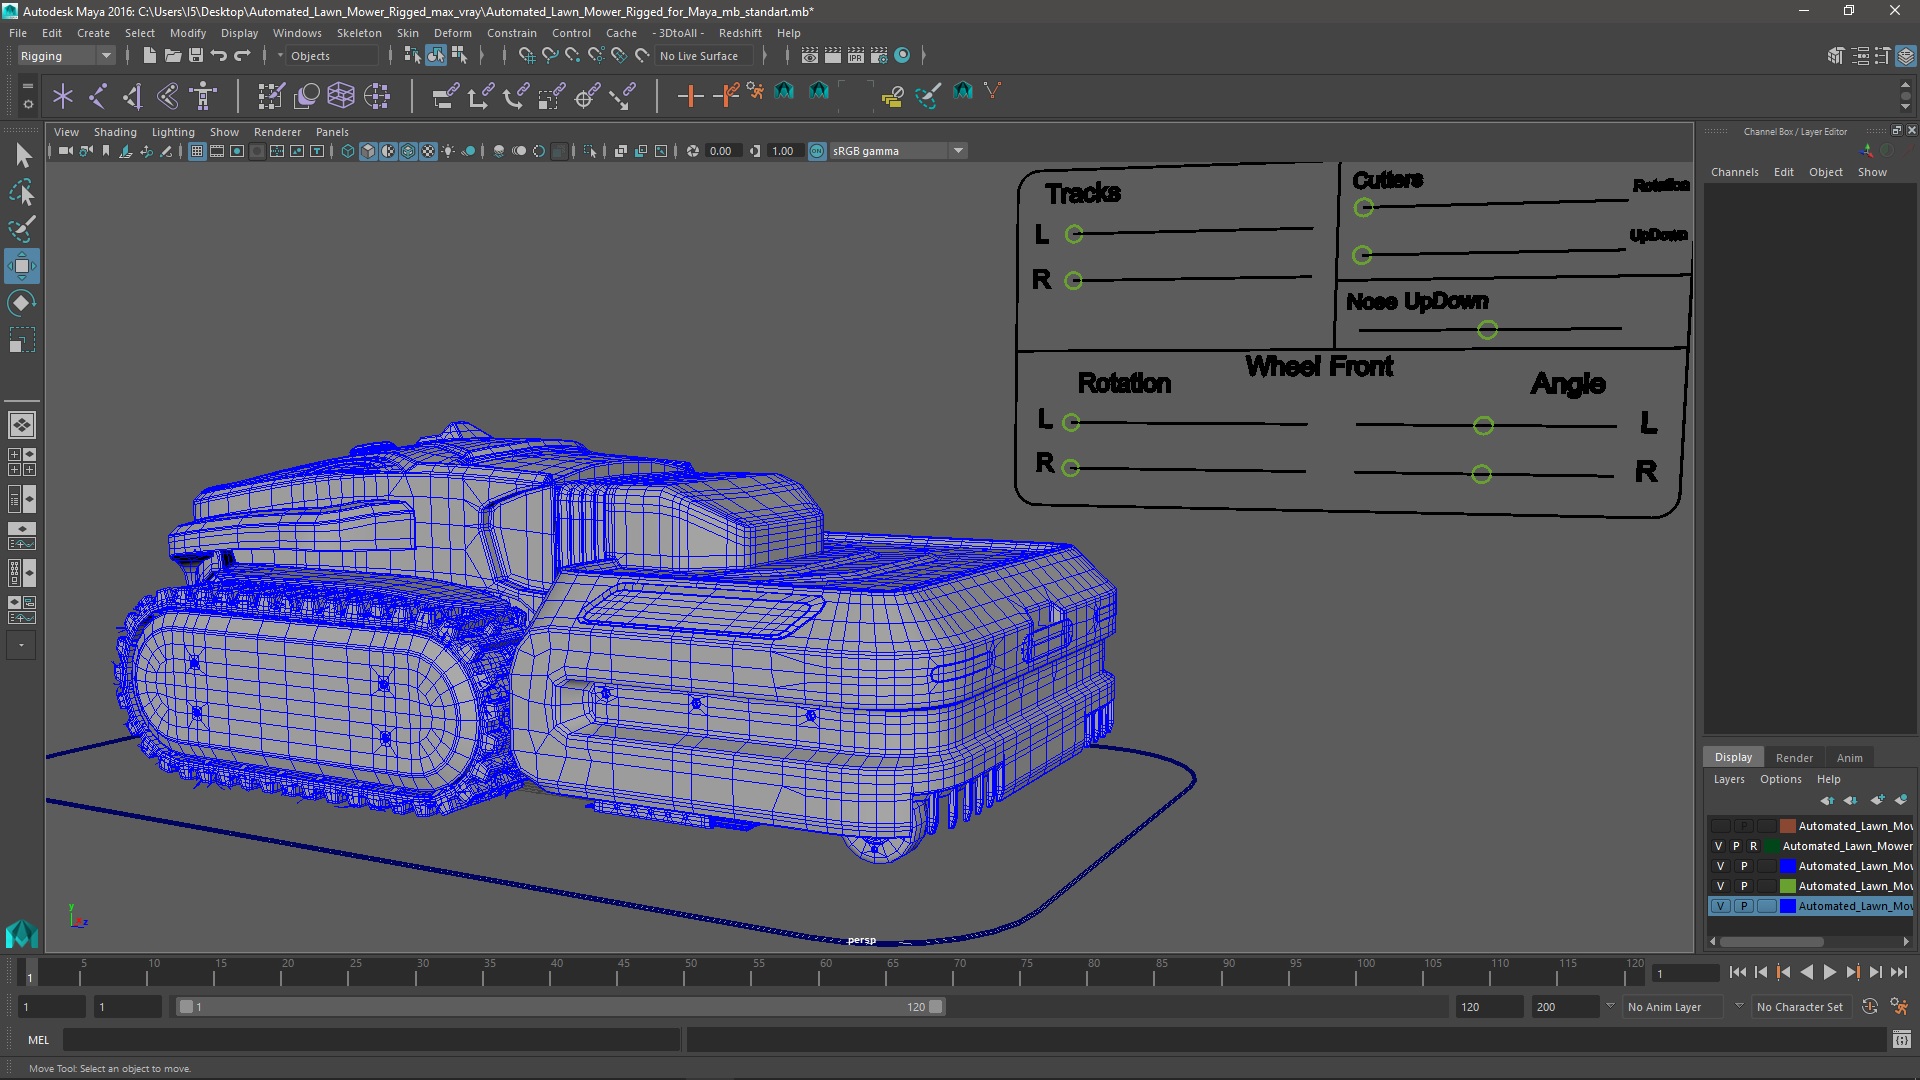1920x1080 pixels.
Task: Open the Skeleton menu
Action: click(359, 33)
